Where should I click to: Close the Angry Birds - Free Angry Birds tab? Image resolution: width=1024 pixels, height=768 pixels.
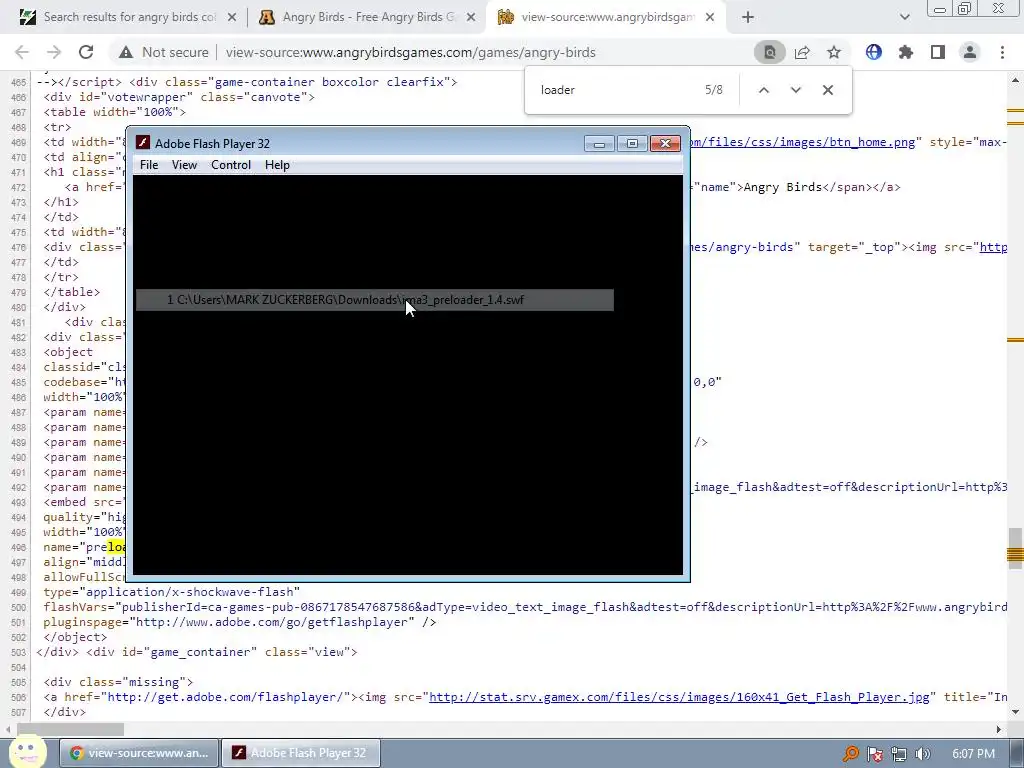tap(471, 18)
